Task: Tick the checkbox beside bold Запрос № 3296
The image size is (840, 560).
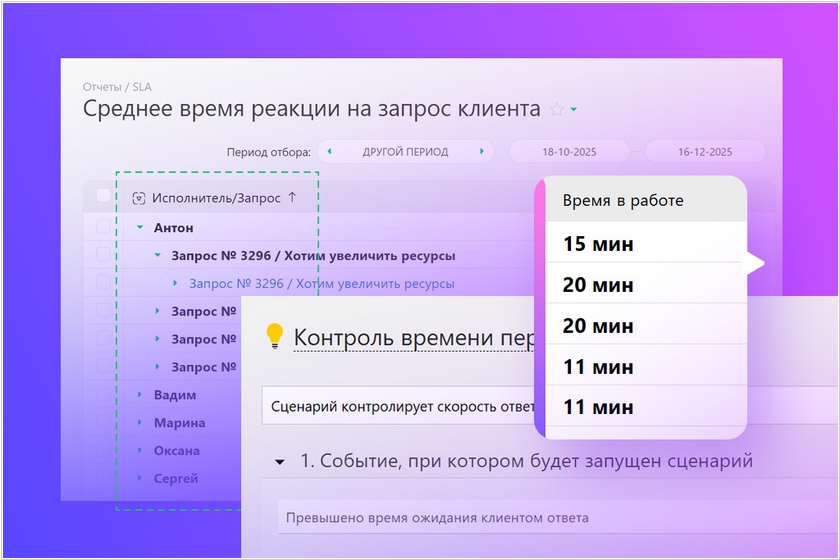Action: (104, 256)
